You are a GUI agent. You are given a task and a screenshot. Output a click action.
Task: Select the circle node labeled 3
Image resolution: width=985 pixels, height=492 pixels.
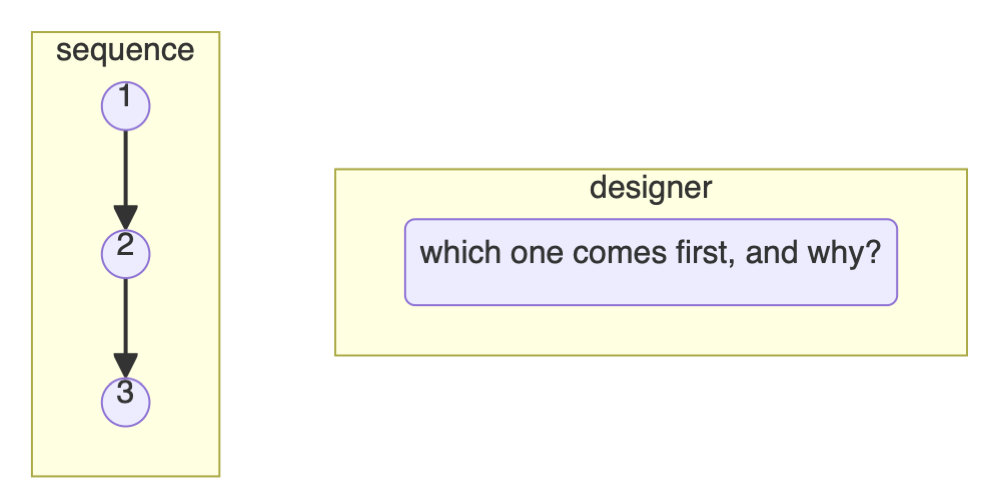click(125, 401)
